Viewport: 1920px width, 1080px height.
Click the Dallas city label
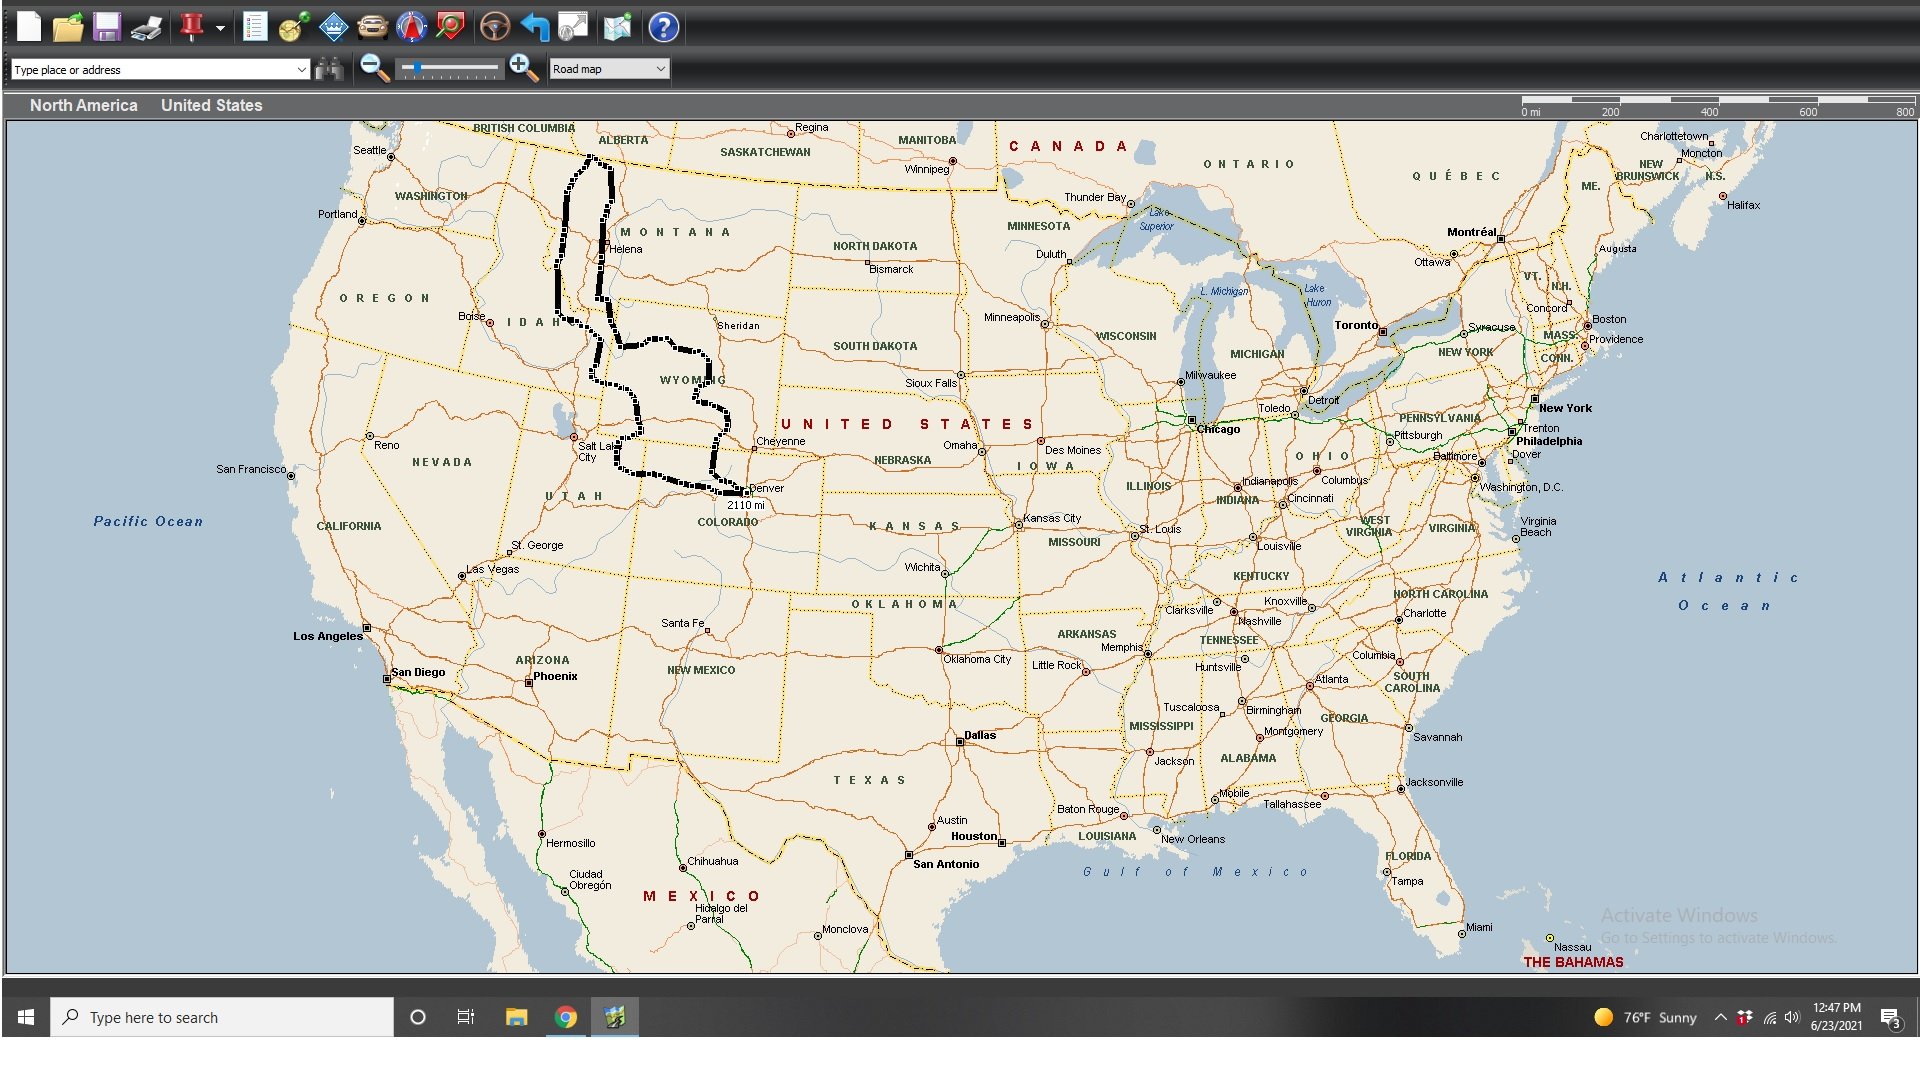980,735
